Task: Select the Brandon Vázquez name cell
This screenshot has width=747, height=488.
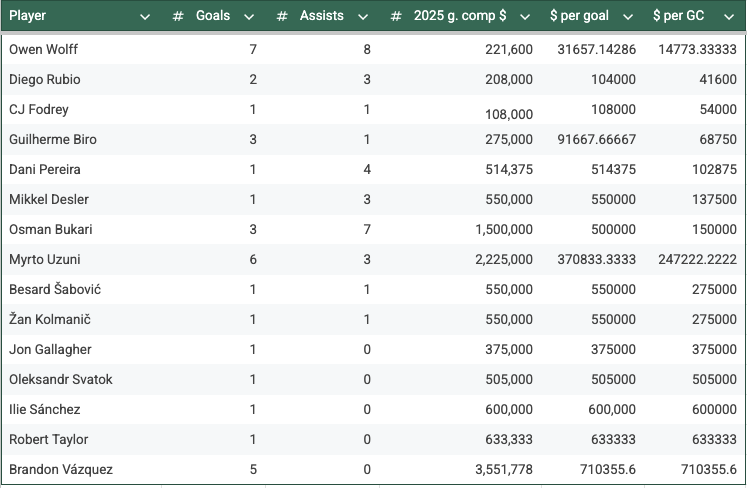Action: (x=60, y=469)
